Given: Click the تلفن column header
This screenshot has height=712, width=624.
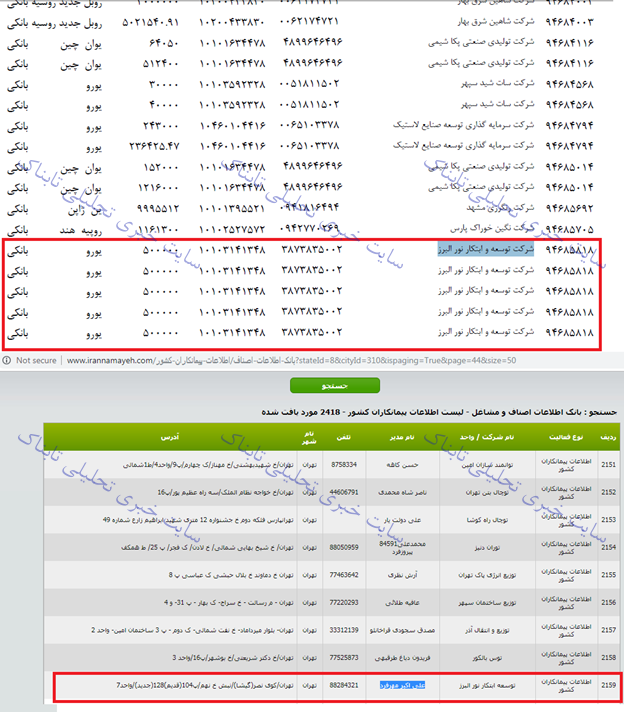Looking at the screenshot, I should [x=341, y=438].
